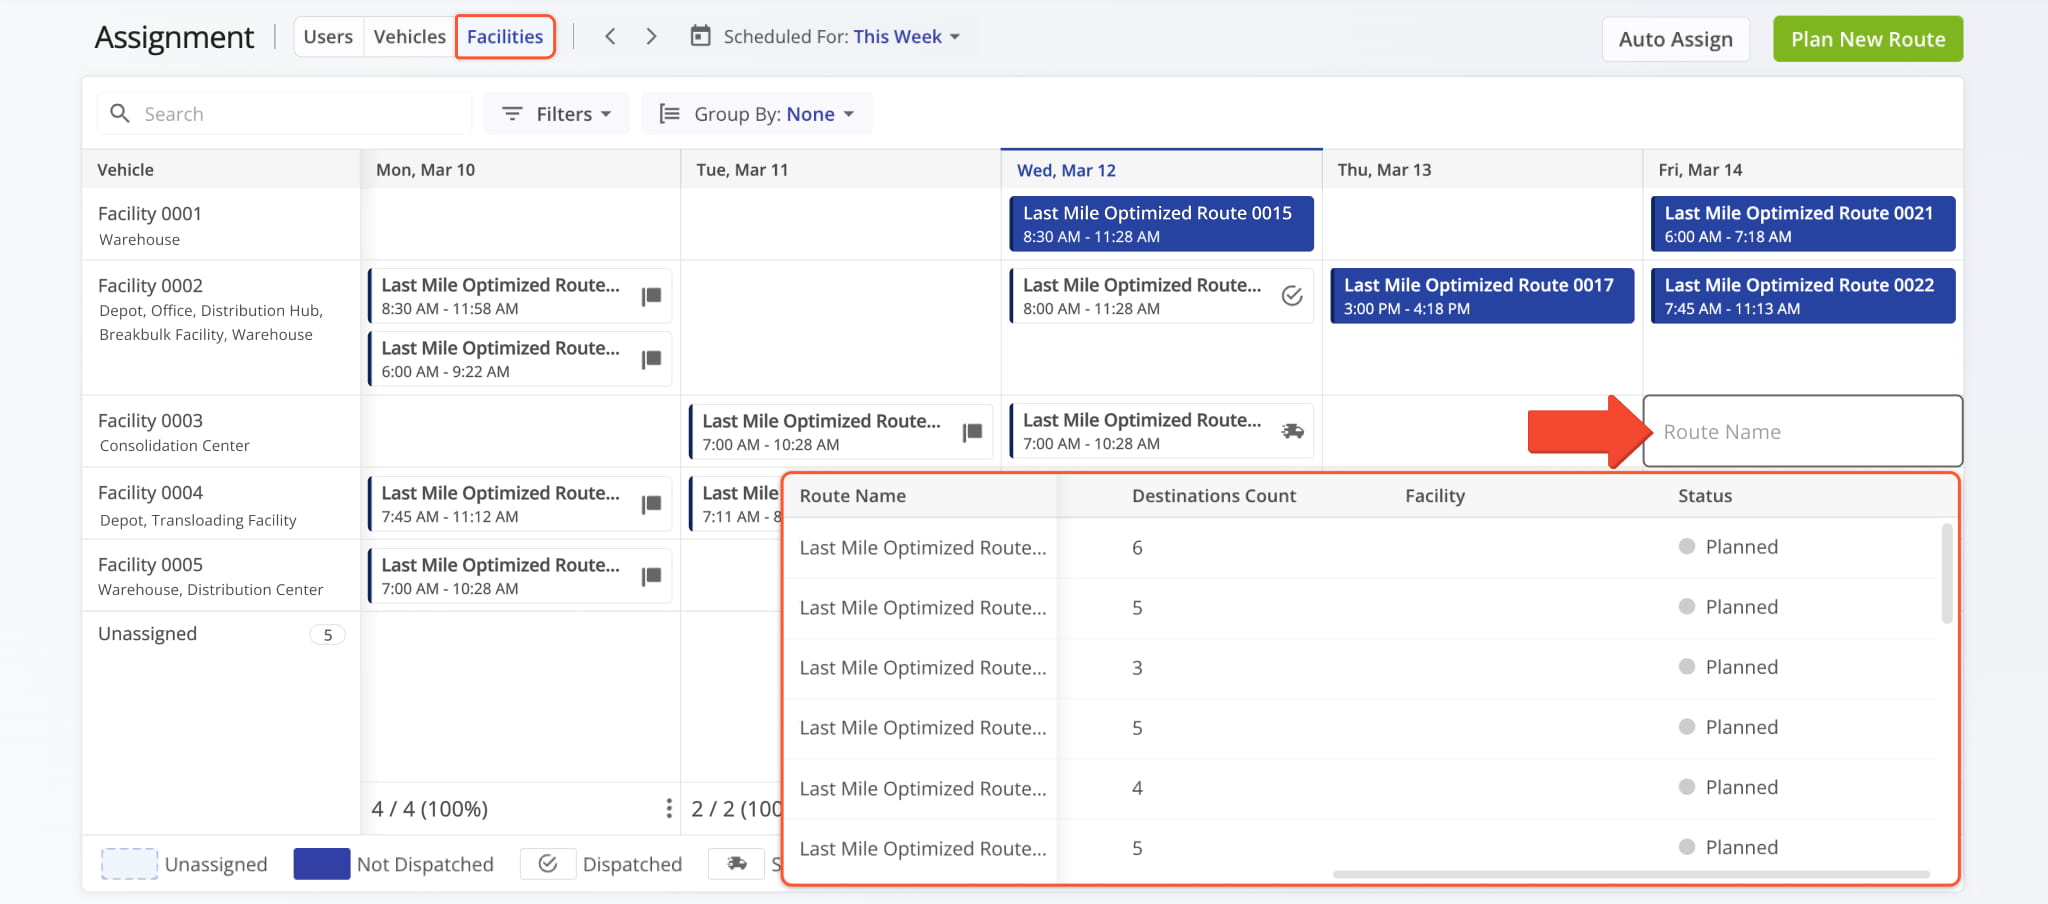Go to previous week arrow
This screenshot has height=904, width=2048.
click(x=610, y=37)
